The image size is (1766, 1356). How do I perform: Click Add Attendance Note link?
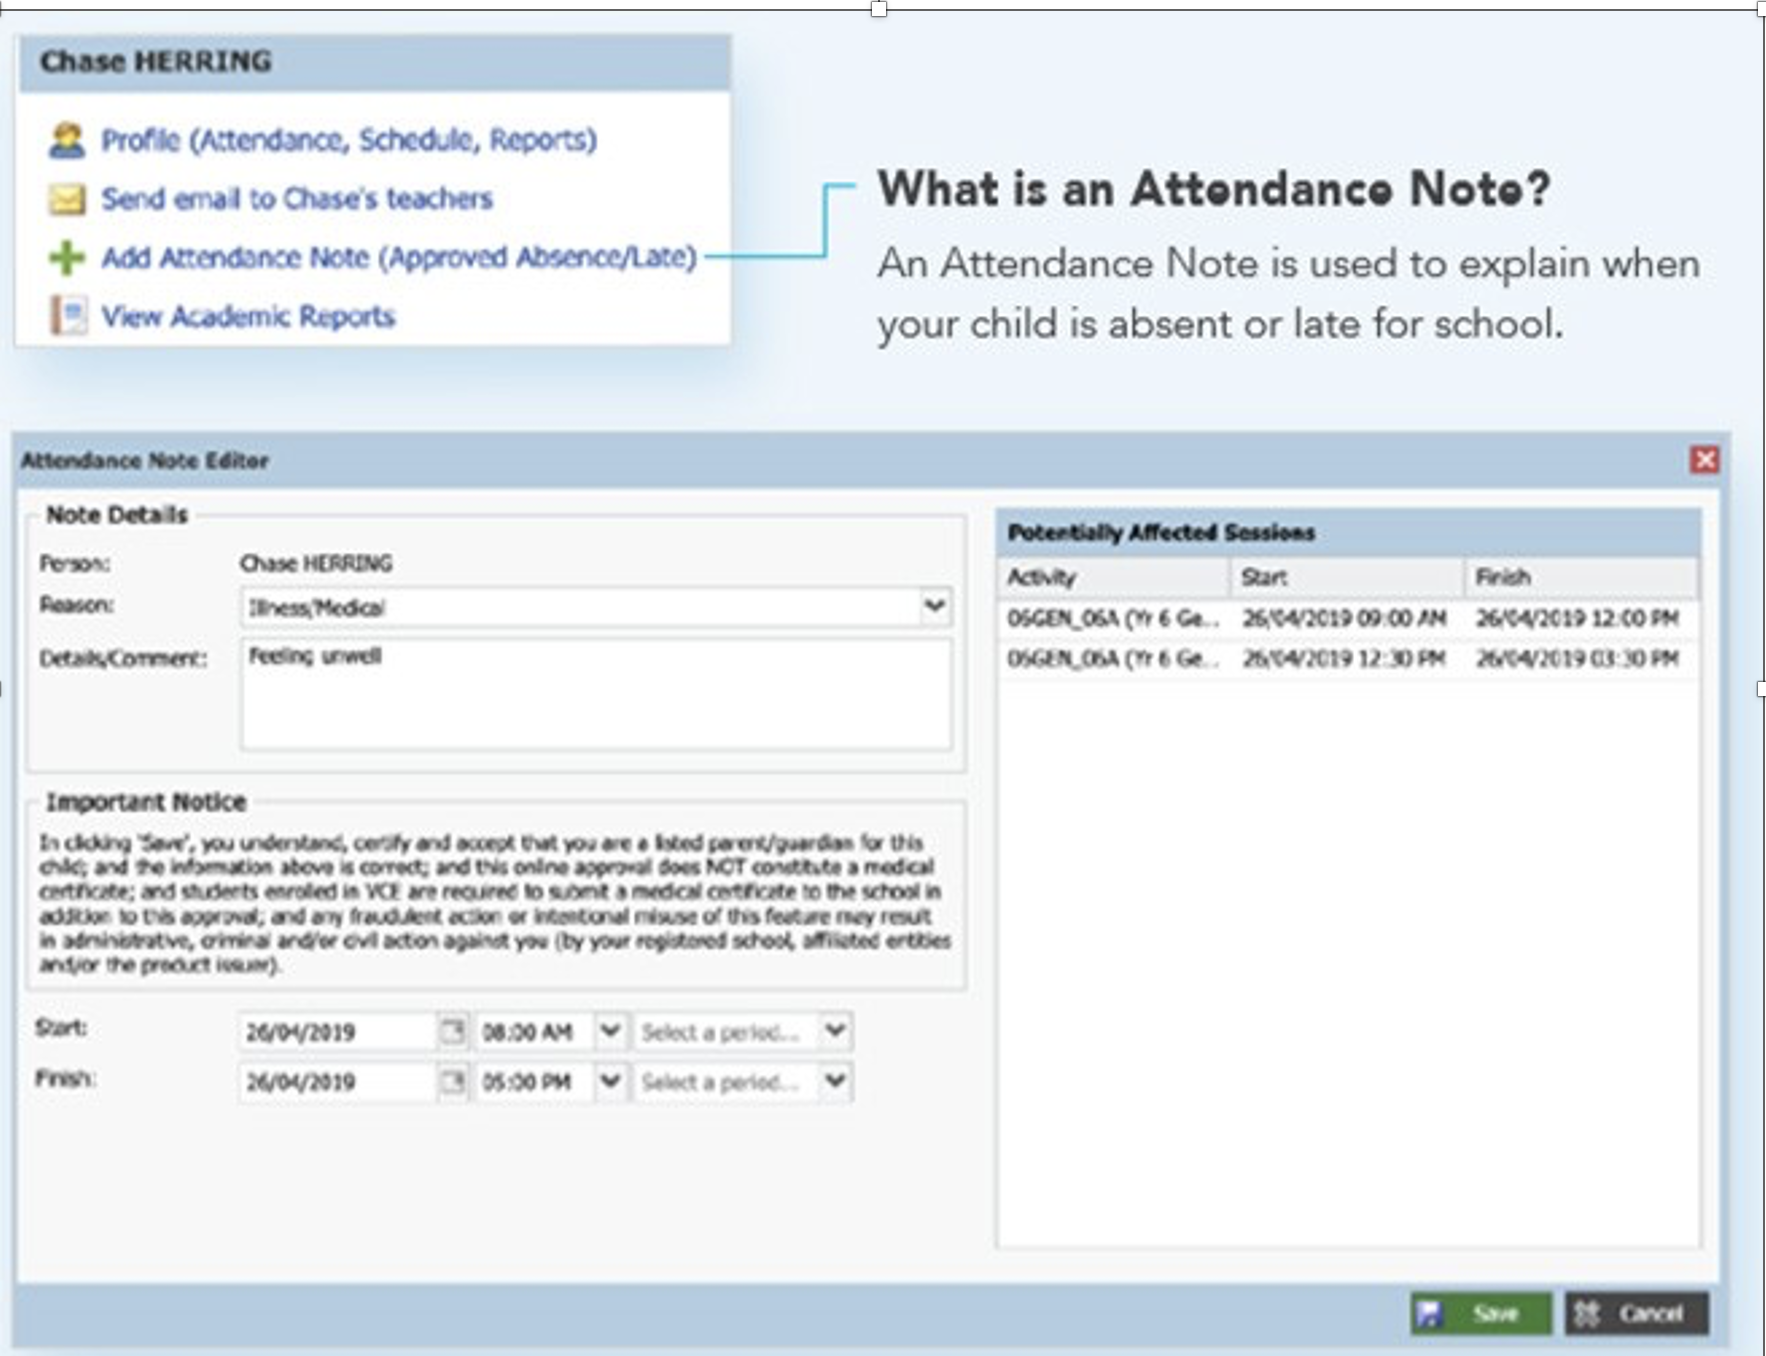point(398,258)
